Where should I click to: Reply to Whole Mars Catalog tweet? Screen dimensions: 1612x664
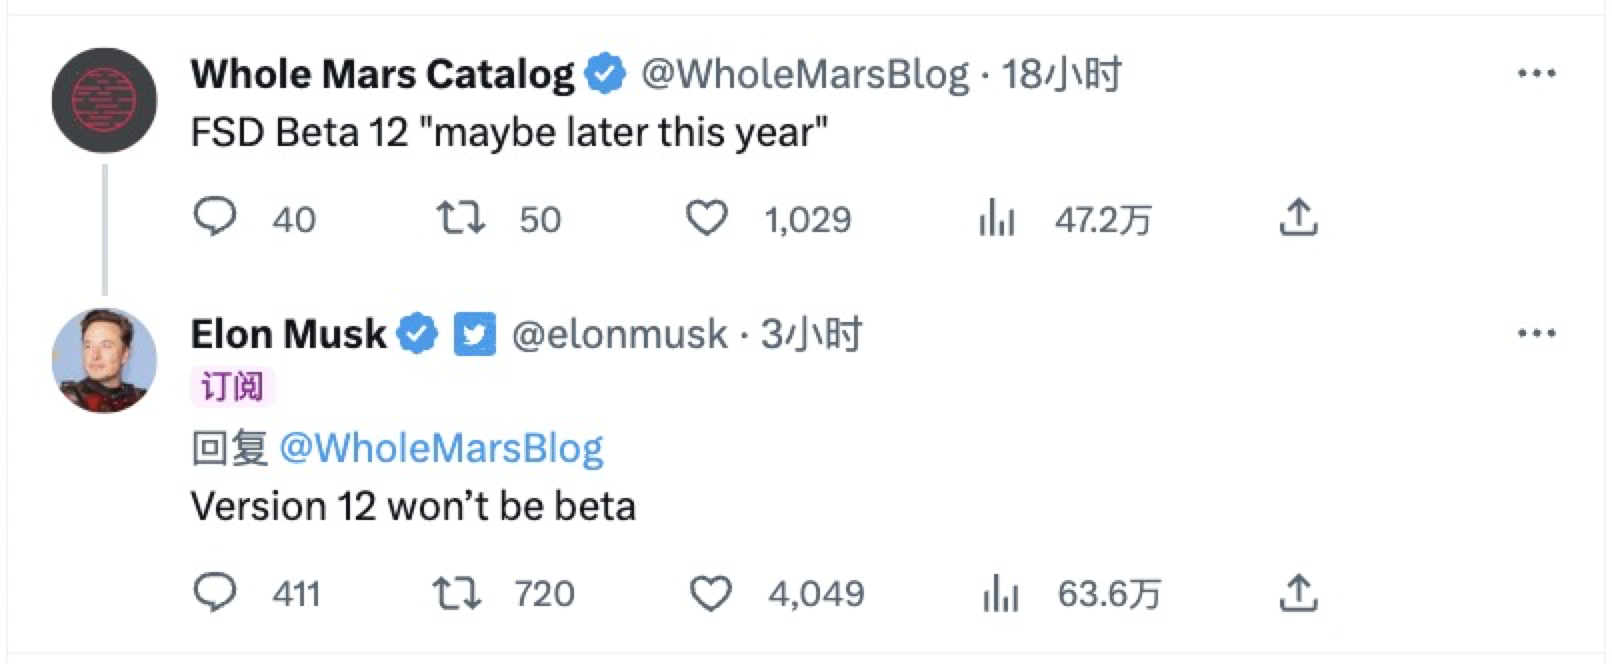(214, 218)
